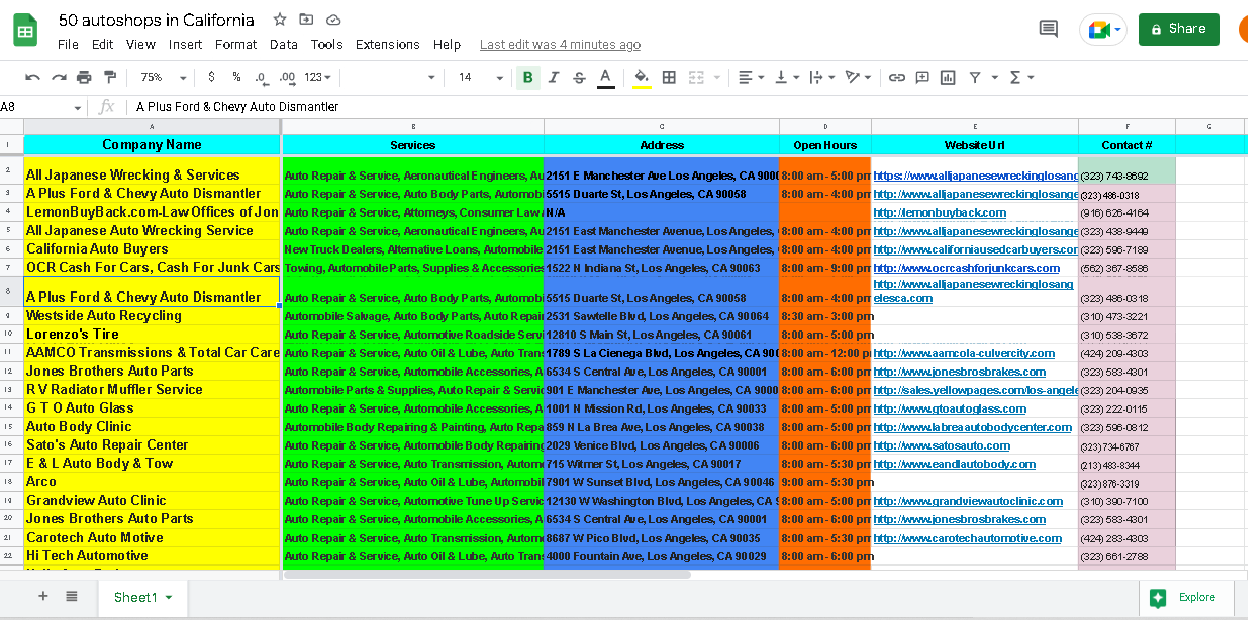The width and height of the screenshot is (1248, 620).
Task: Open the vertical align dropdown
Action: (x=787, y=77)
